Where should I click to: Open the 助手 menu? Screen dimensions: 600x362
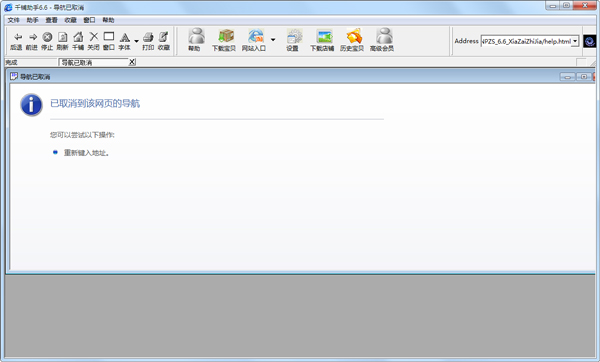[x=32, y=20]
